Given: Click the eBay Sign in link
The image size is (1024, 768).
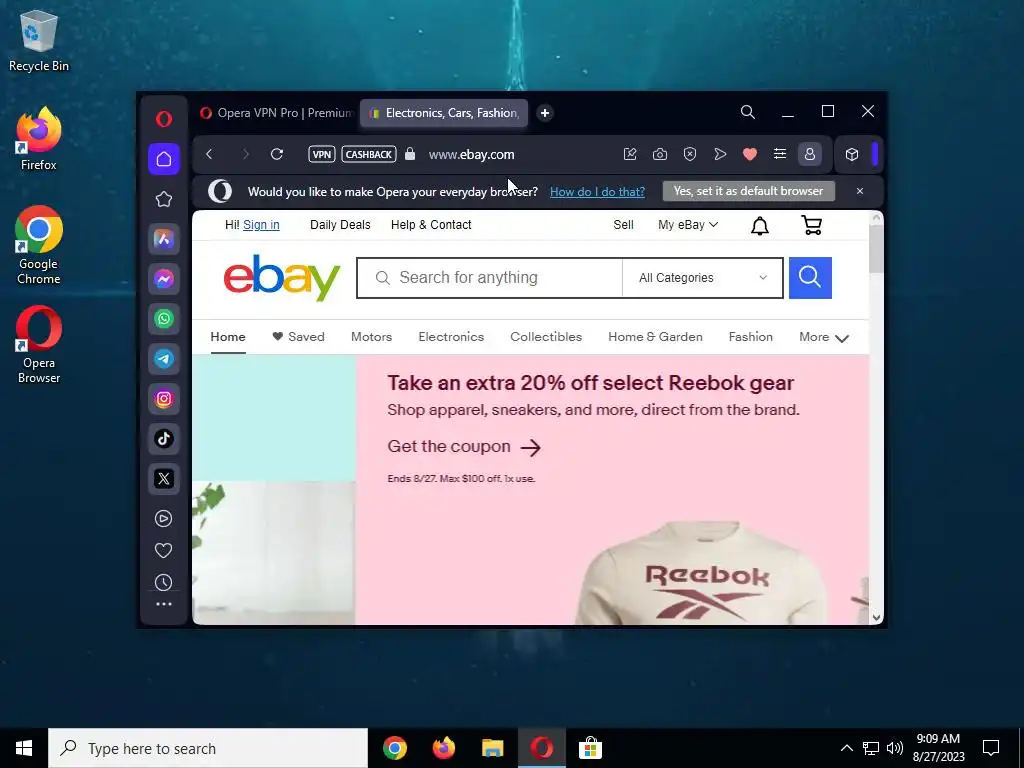Looking at the screenshot, I should 261,225.
